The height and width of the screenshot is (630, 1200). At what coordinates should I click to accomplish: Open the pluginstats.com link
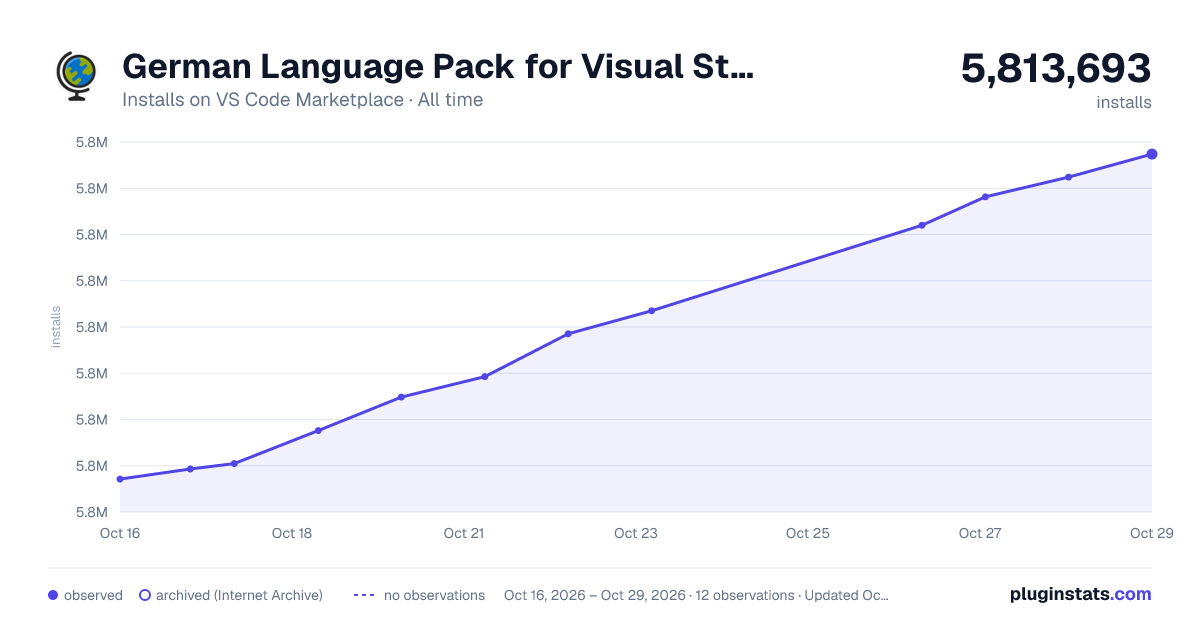click(1080, 594)
